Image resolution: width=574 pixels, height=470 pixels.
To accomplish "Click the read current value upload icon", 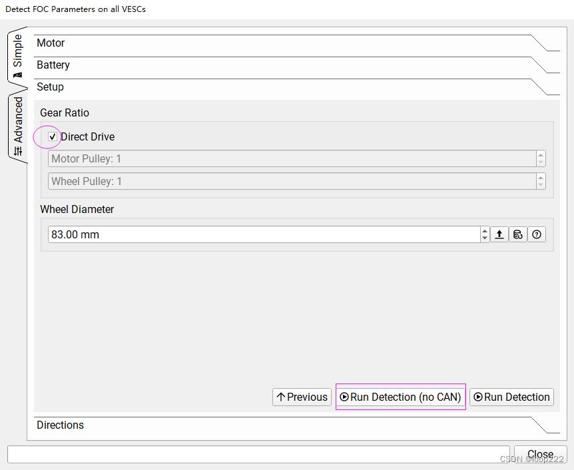I will tap(499, 234).
